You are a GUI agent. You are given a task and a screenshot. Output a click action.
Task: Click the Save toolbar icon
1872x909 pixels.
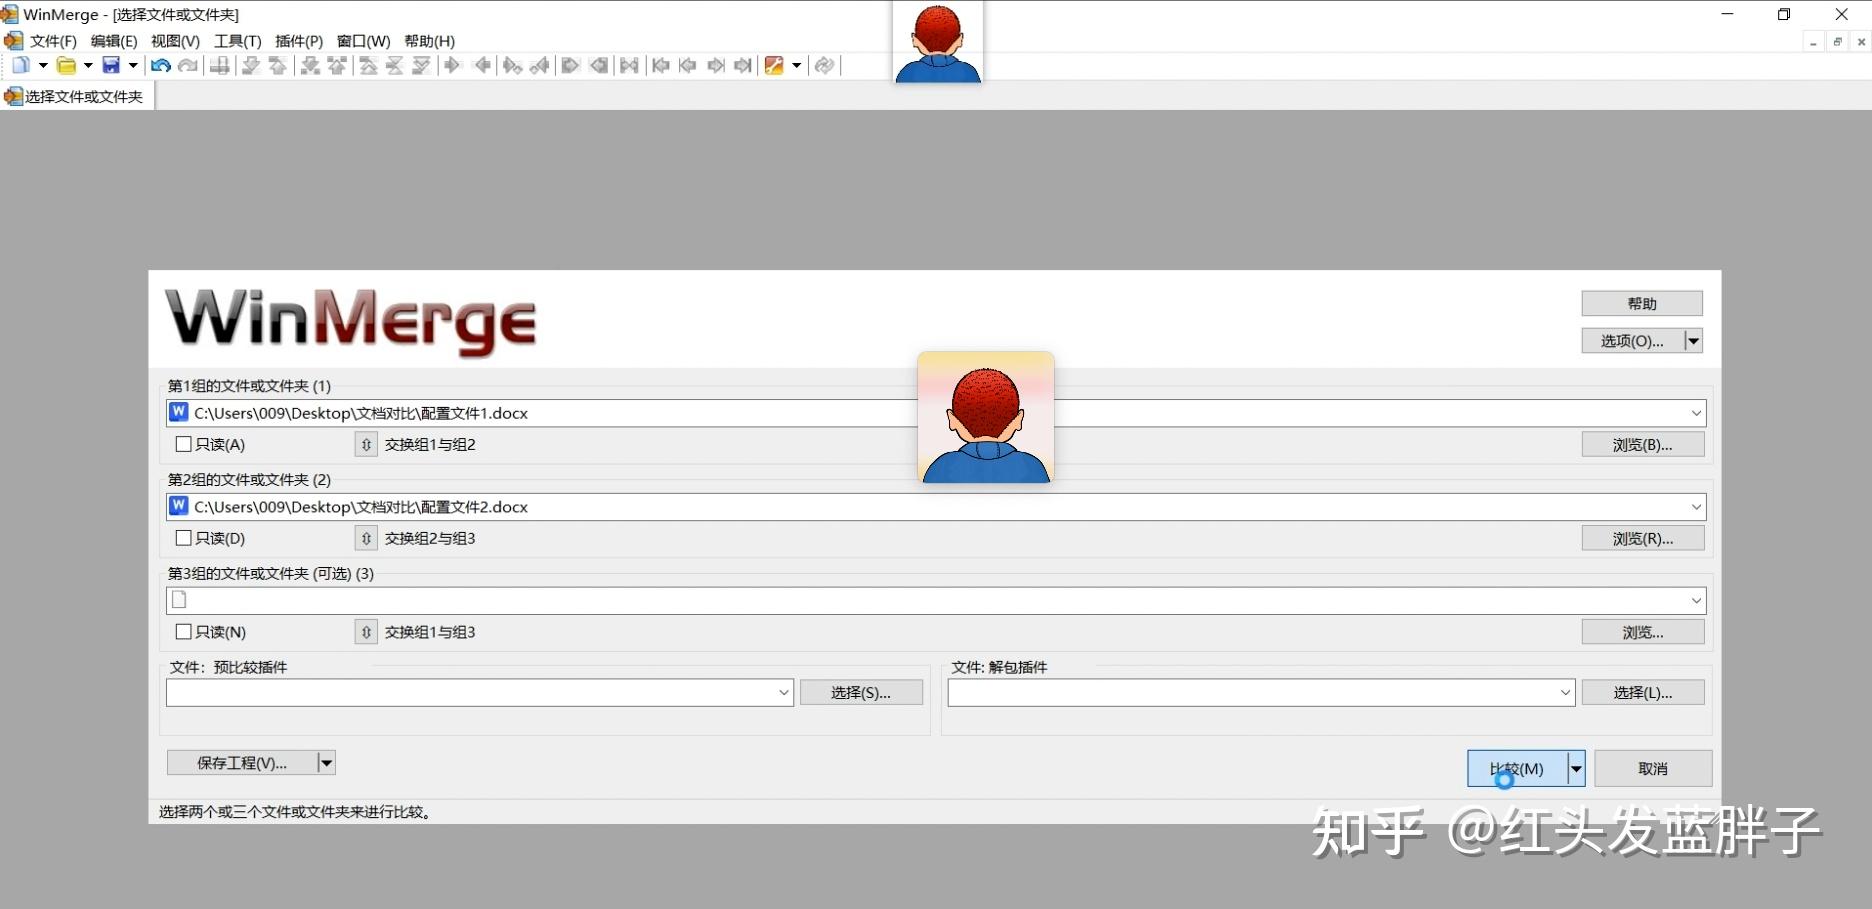click(x=111, y=65)
